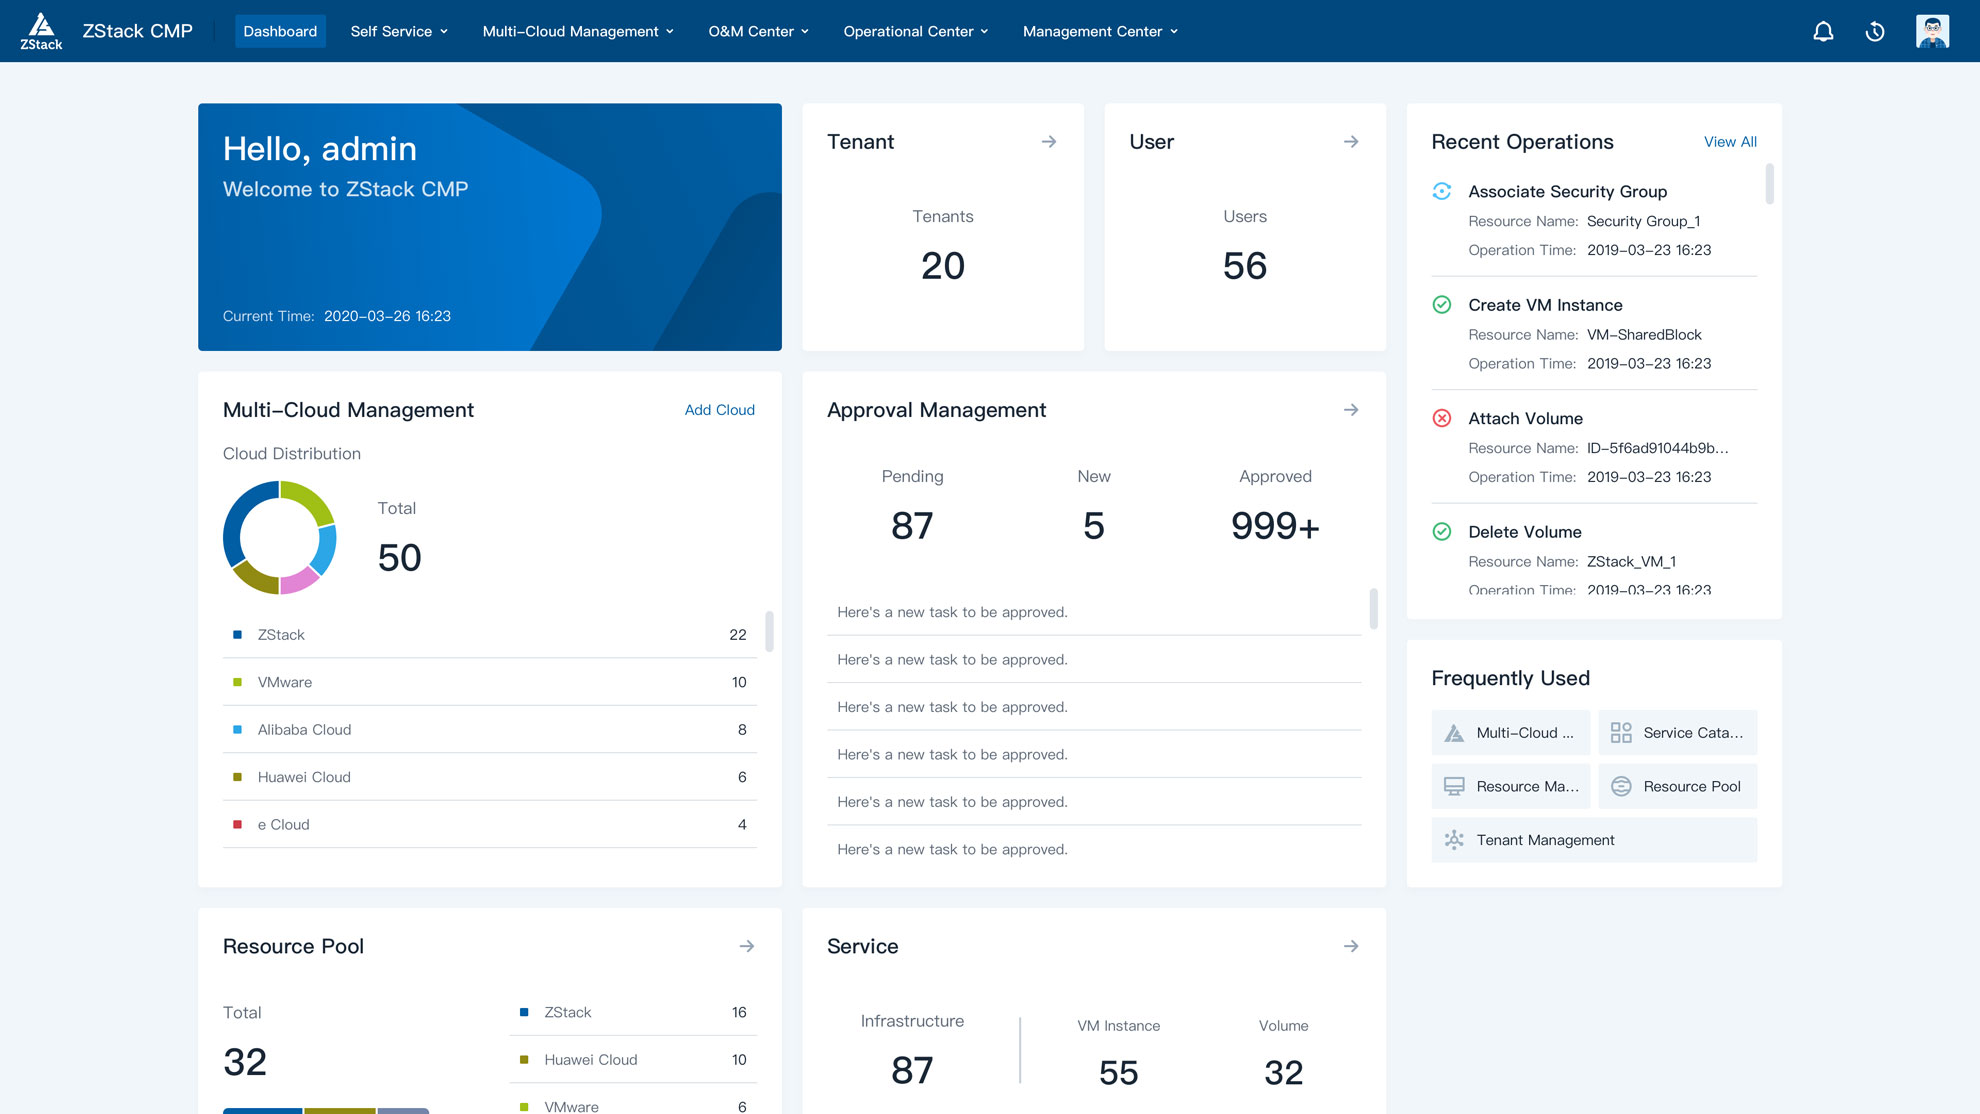
Task: Click the VMware green legend swatch
Action: (237, 682)
